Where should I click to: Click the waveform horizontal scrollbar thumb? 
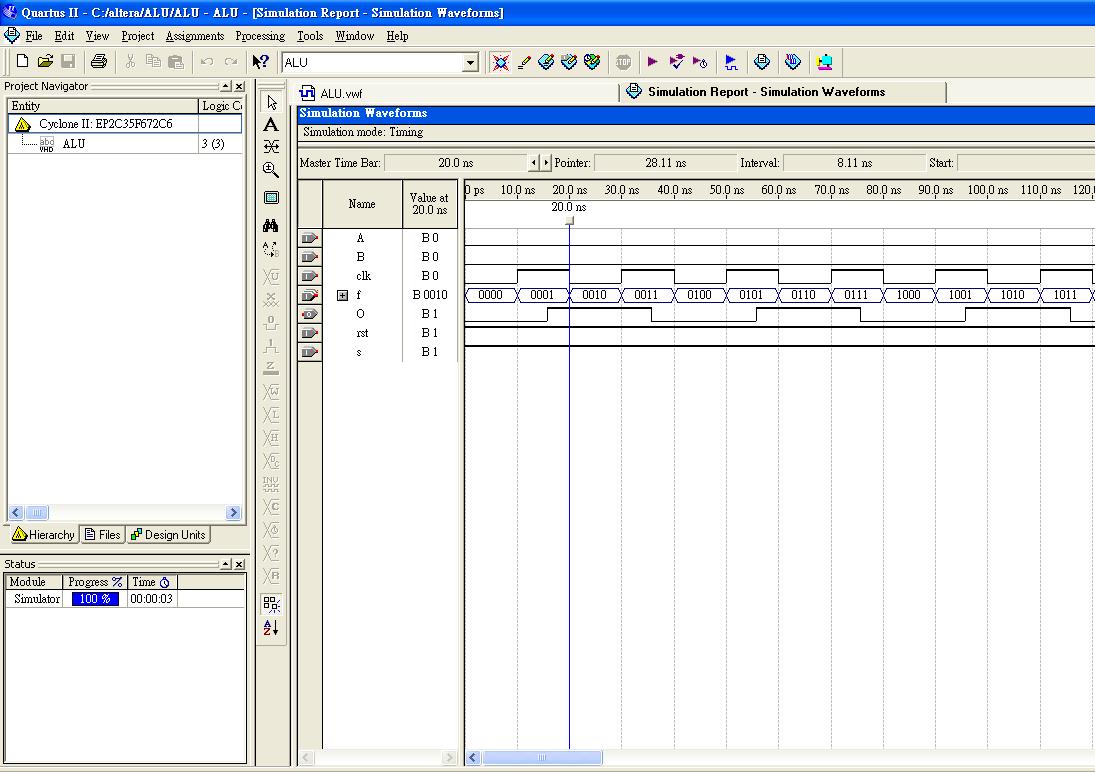[x=541, y=758]
